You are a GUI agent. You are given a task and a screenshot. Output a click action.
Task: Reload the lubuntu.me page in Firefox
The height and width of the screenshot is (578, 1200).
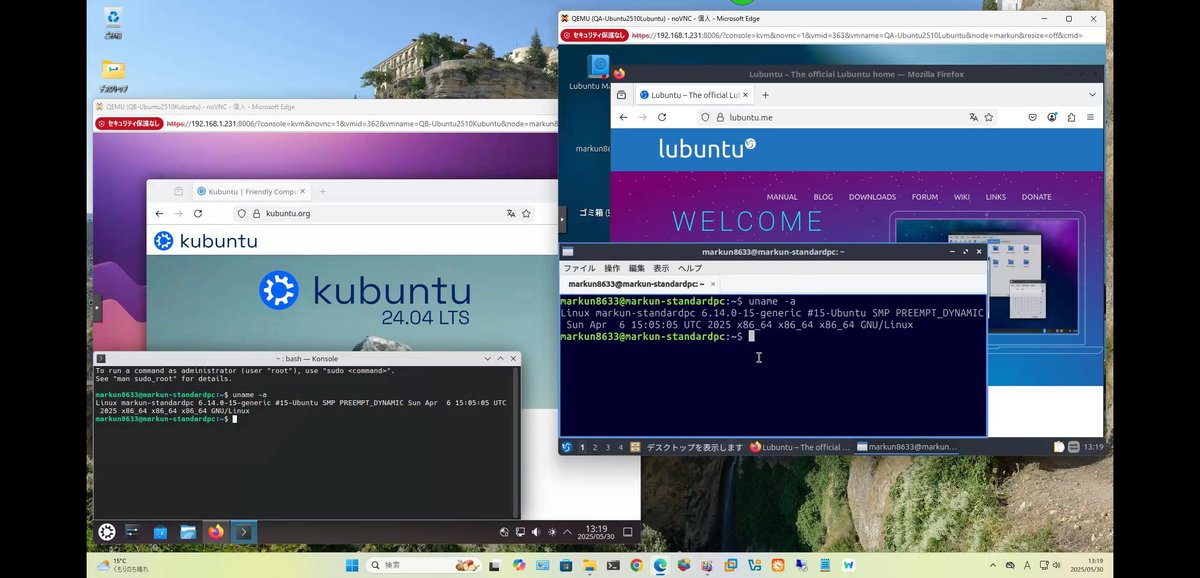[661, 117]
